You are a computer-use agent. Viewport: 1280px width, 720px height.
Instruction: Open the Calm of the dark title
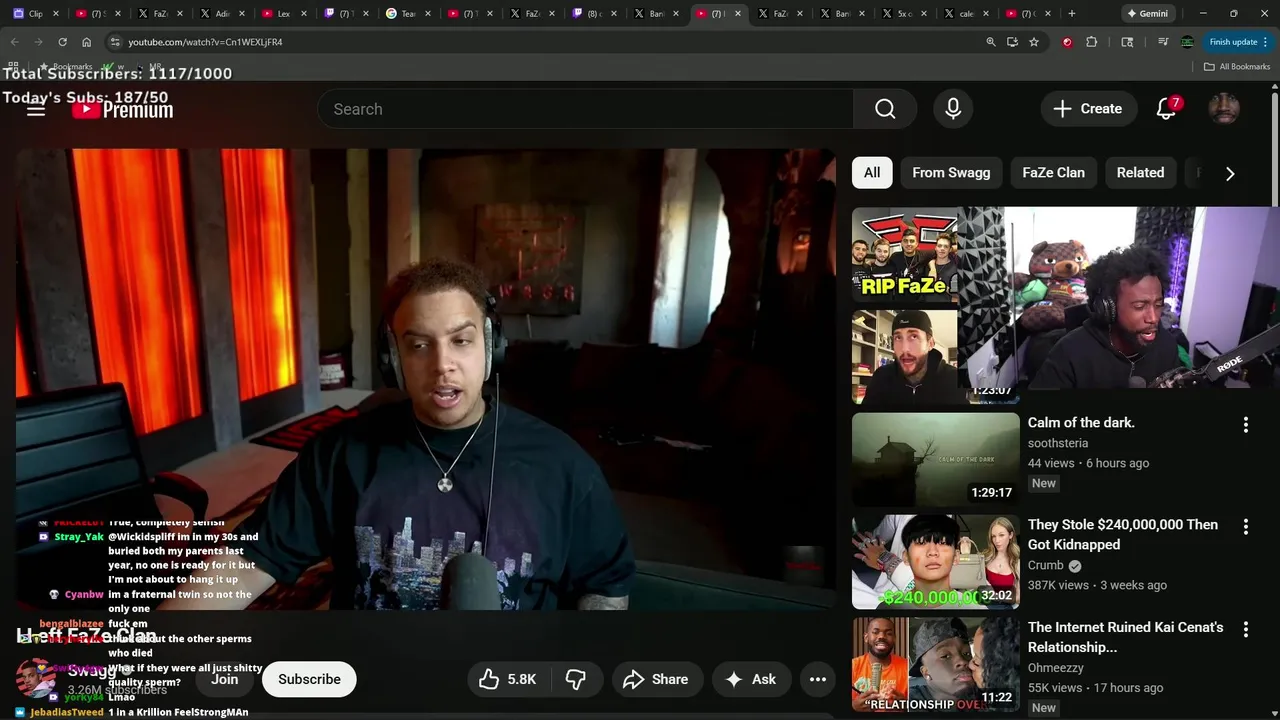[1081, 423]
